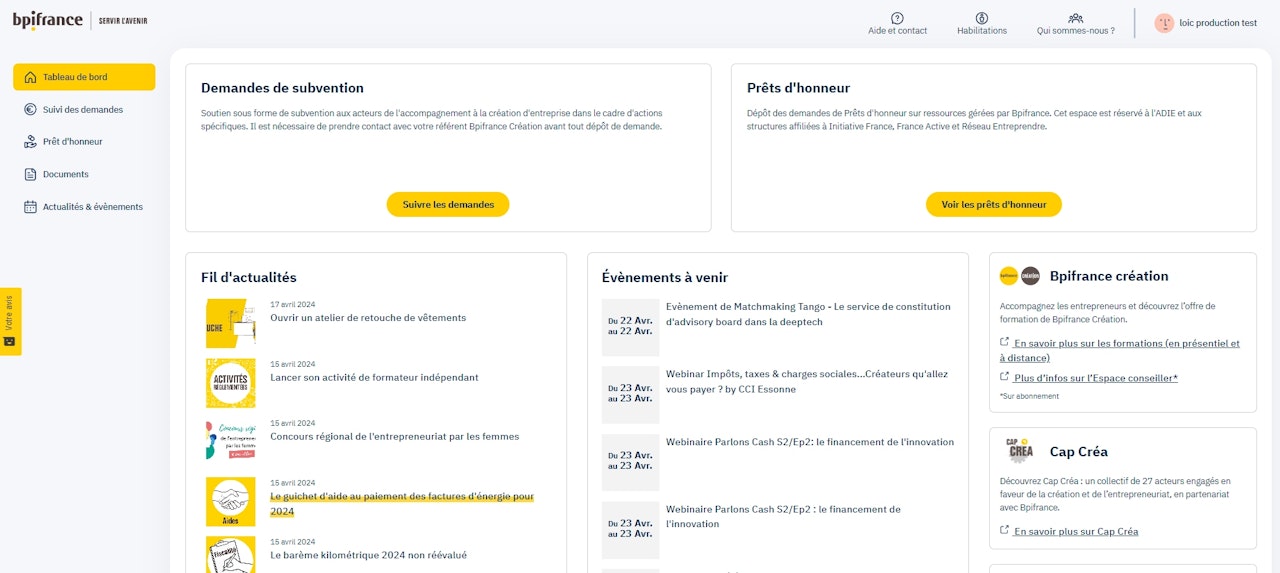Open news Ouvrir un atelier de retouche de vêtements
Screen dimensions: 1280x573
[368, 318]
